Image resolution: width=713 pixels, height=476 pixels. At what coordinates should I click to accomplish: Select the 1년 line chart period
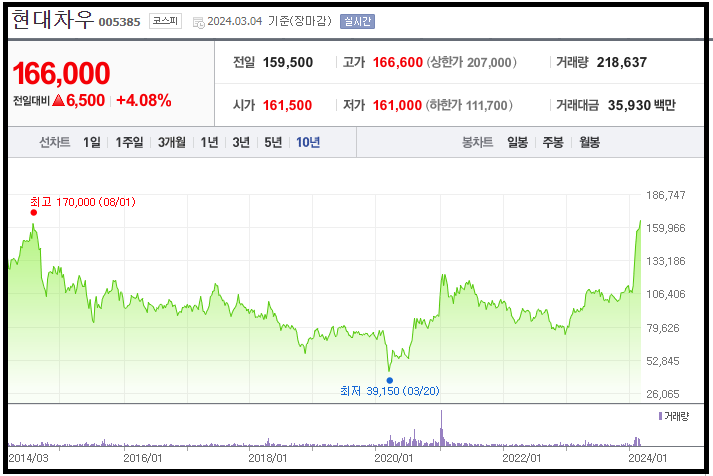click(210, 142)
